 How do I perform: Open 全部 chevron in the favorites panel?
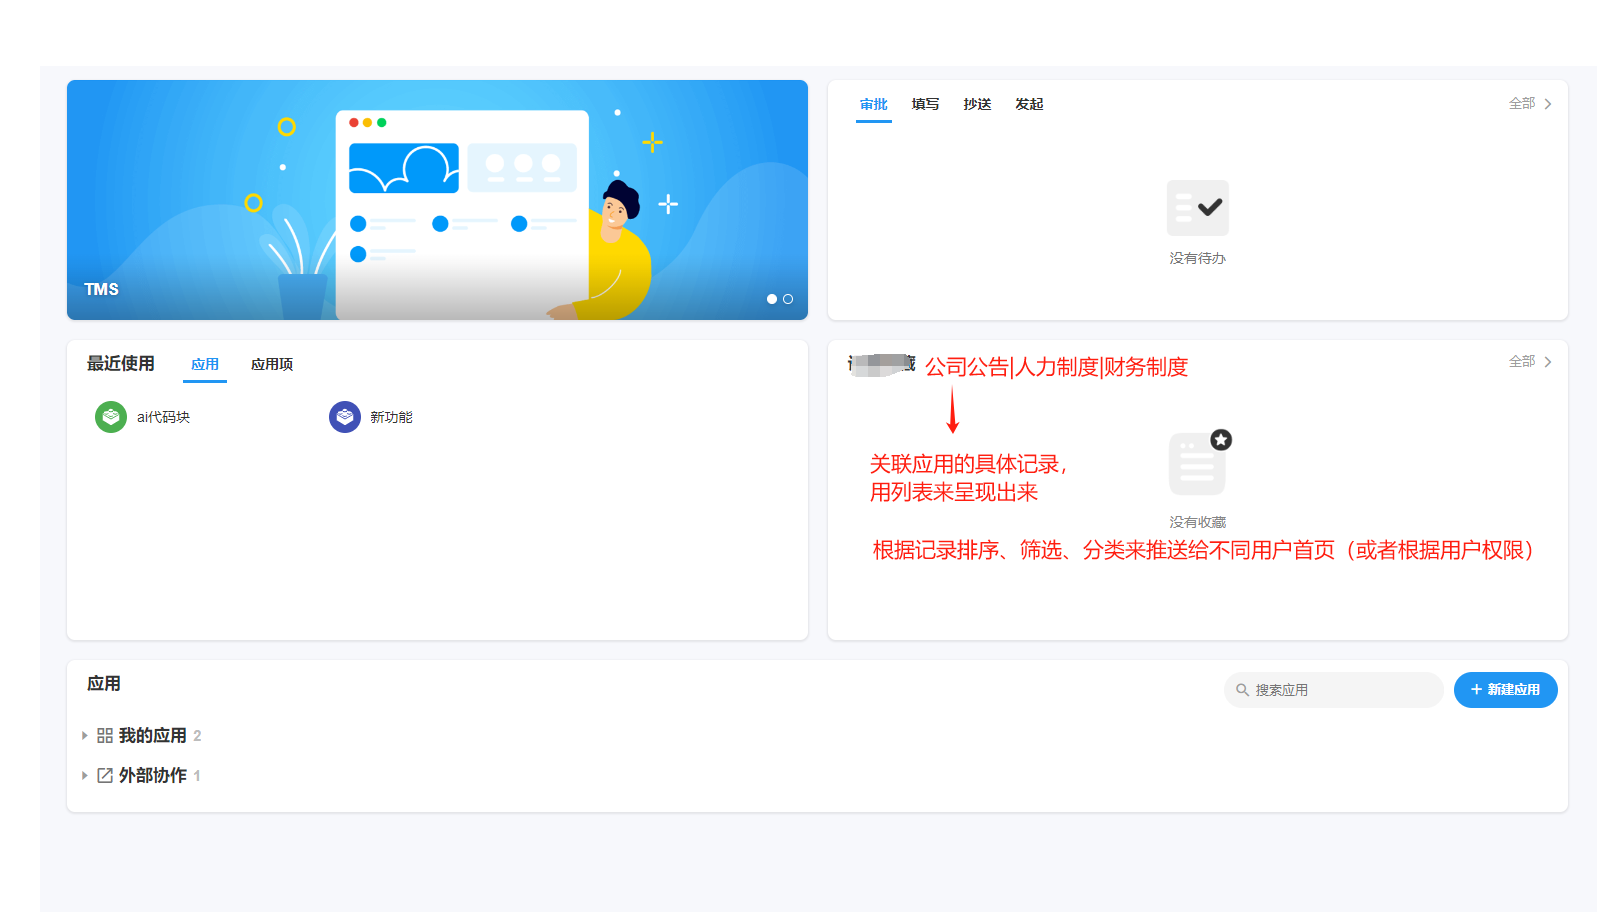1548,362
